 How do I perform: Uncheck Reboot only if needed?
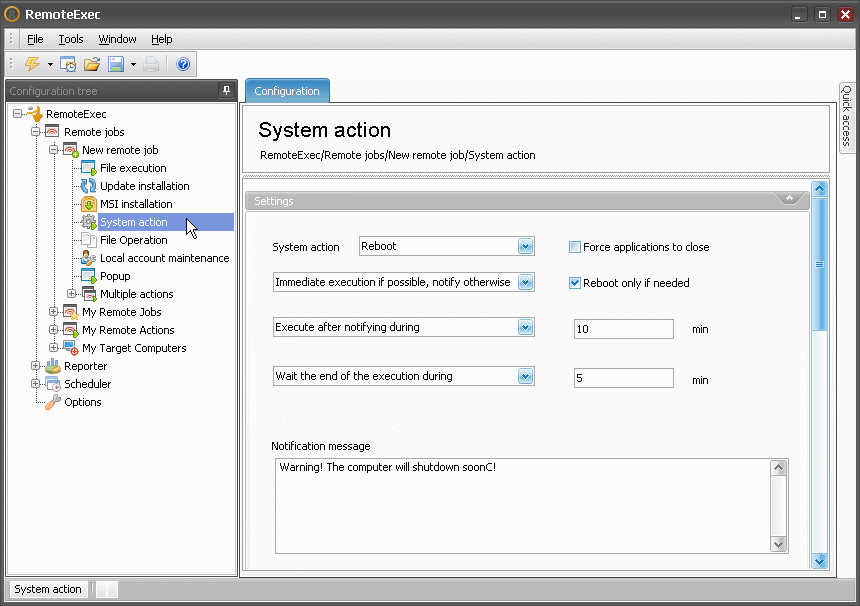[574, 283]
